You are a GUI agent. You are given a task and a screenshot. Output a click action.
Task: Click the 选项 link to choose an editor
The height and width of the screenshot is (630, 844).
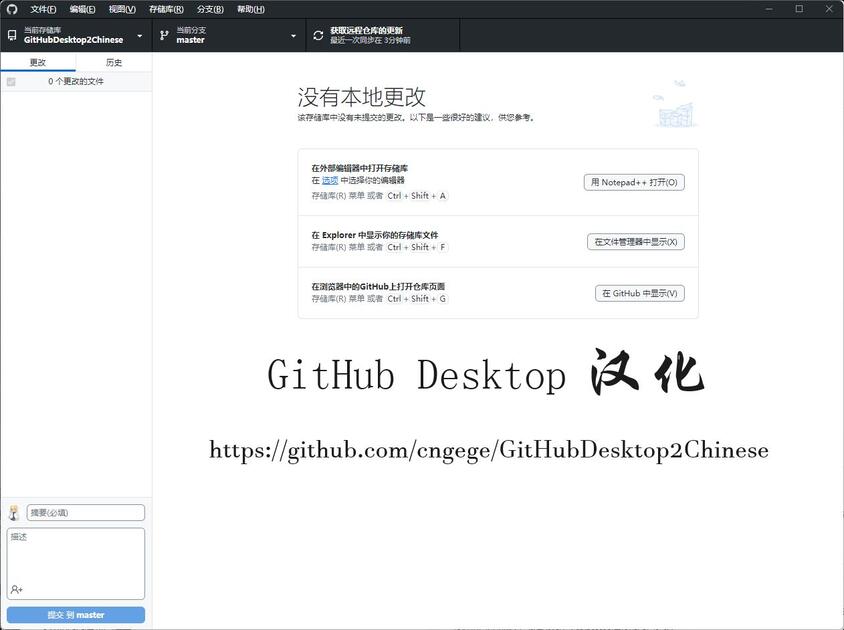[x=330, y=180]
